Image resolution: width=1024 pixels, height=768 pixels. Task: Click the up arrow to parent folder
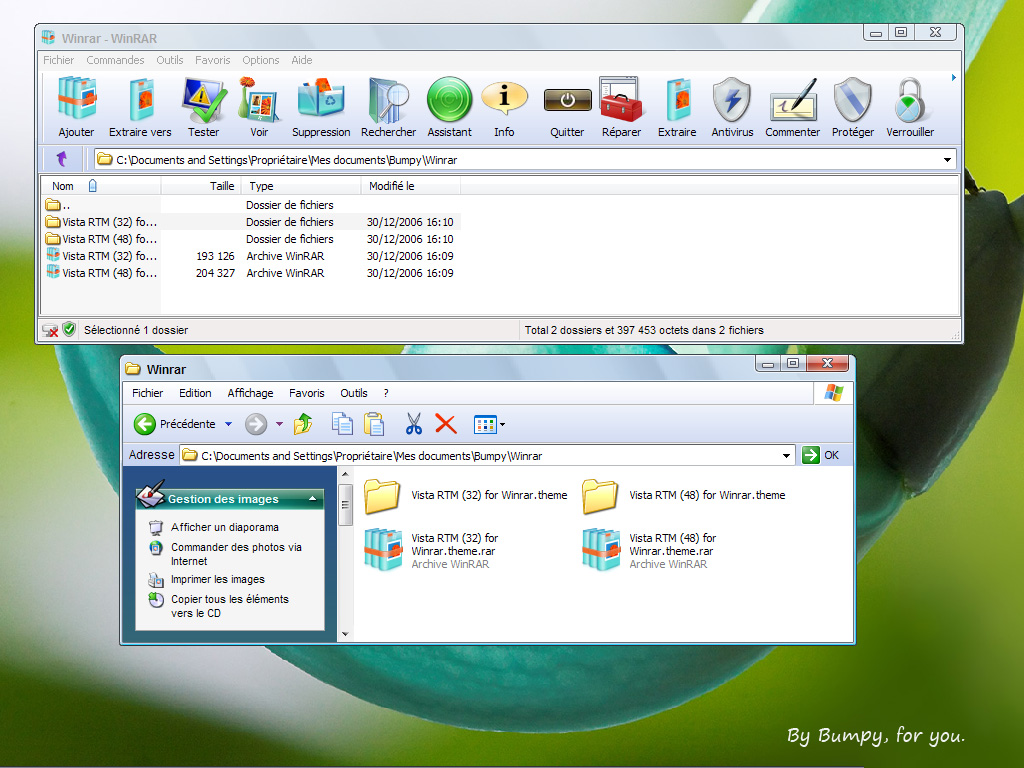tap(61, 158)
